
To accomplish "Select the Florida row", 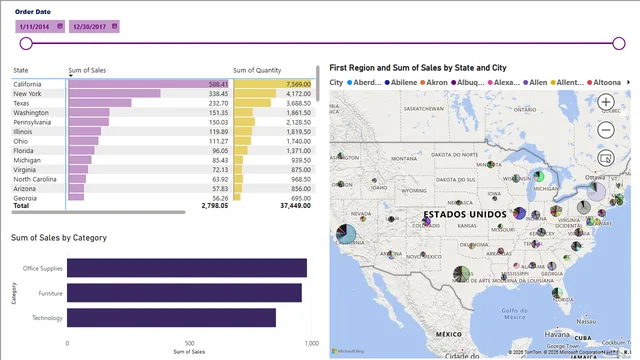I will 162,151.
